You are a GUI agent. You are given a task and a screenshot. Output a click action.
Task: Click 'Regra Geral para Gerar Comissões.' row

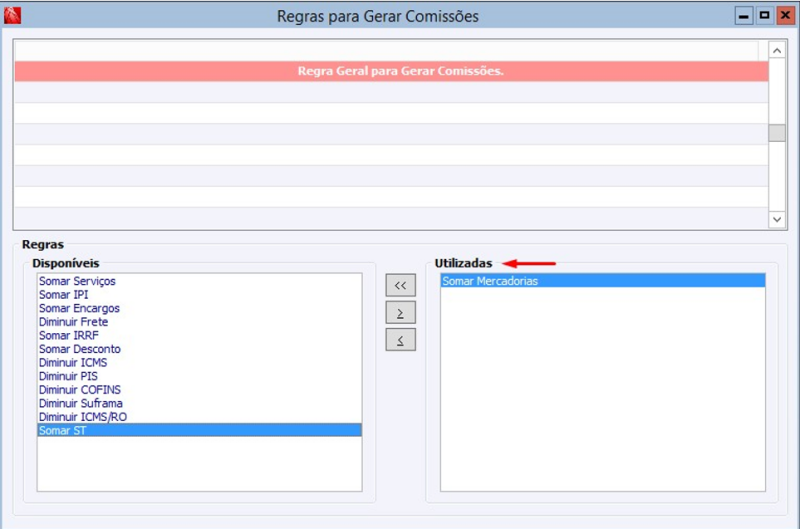(391, 71)
